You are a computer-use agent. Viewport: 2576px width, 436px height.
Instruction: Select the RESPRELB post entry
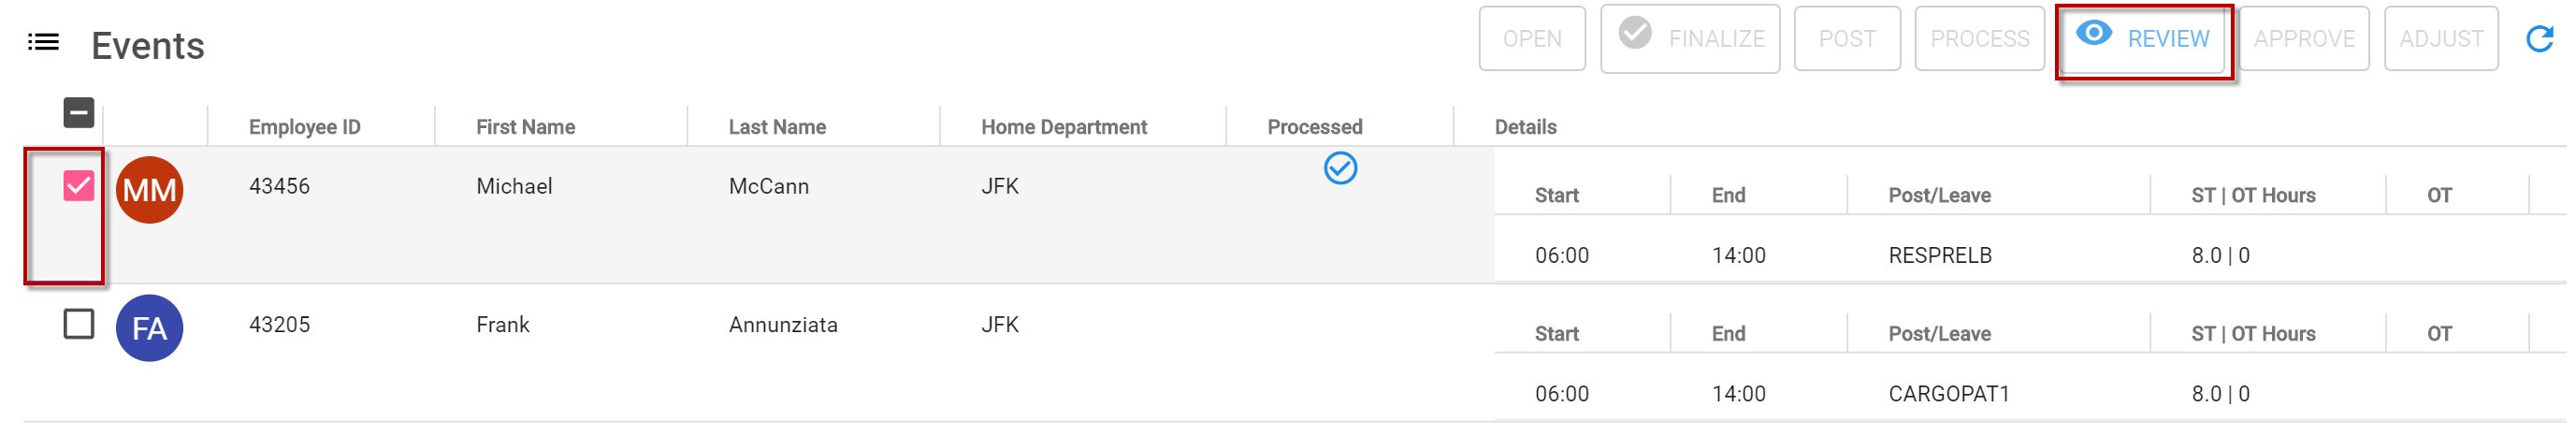pyautogui.click(x=1940, y=255)
